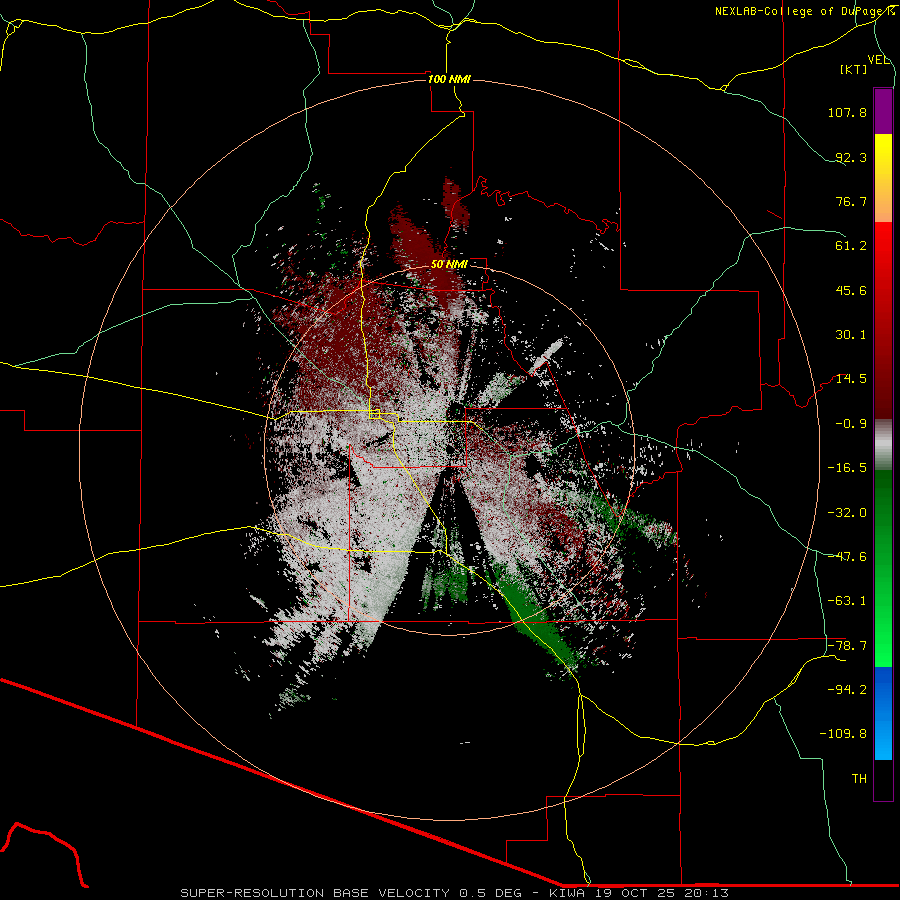Click the 100 NMI range ring label
The height and width of the screenshot is (900, 900).
click(x=449, y=79)
